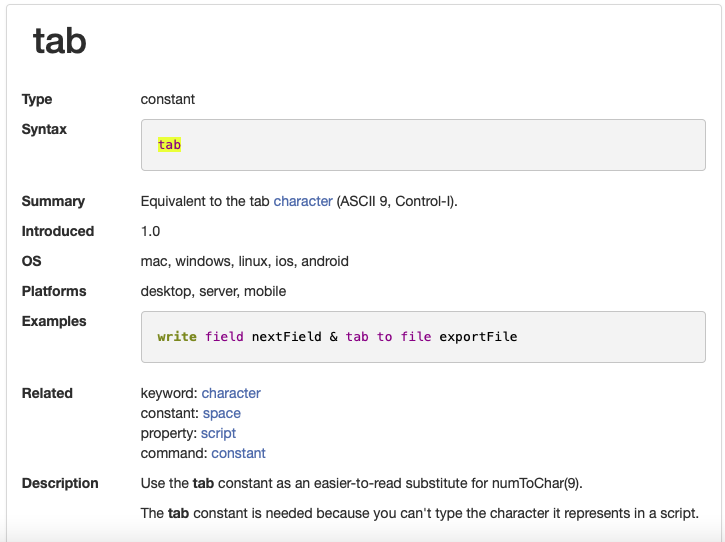Open the keyword "character" link under Related
The width and height of the screenshot is (725, 542).
pos(231,393)
